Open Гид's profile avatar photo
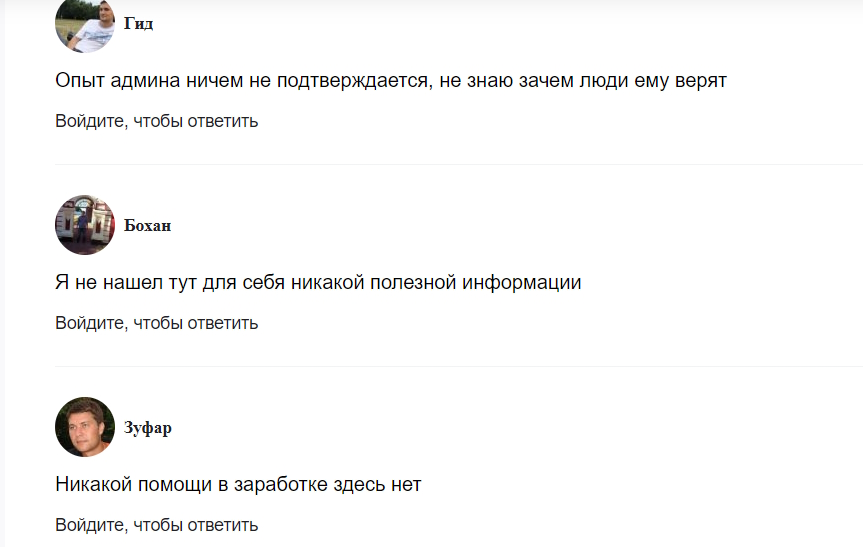The width and height of the screenshot is (863, 547). (85, 25)
